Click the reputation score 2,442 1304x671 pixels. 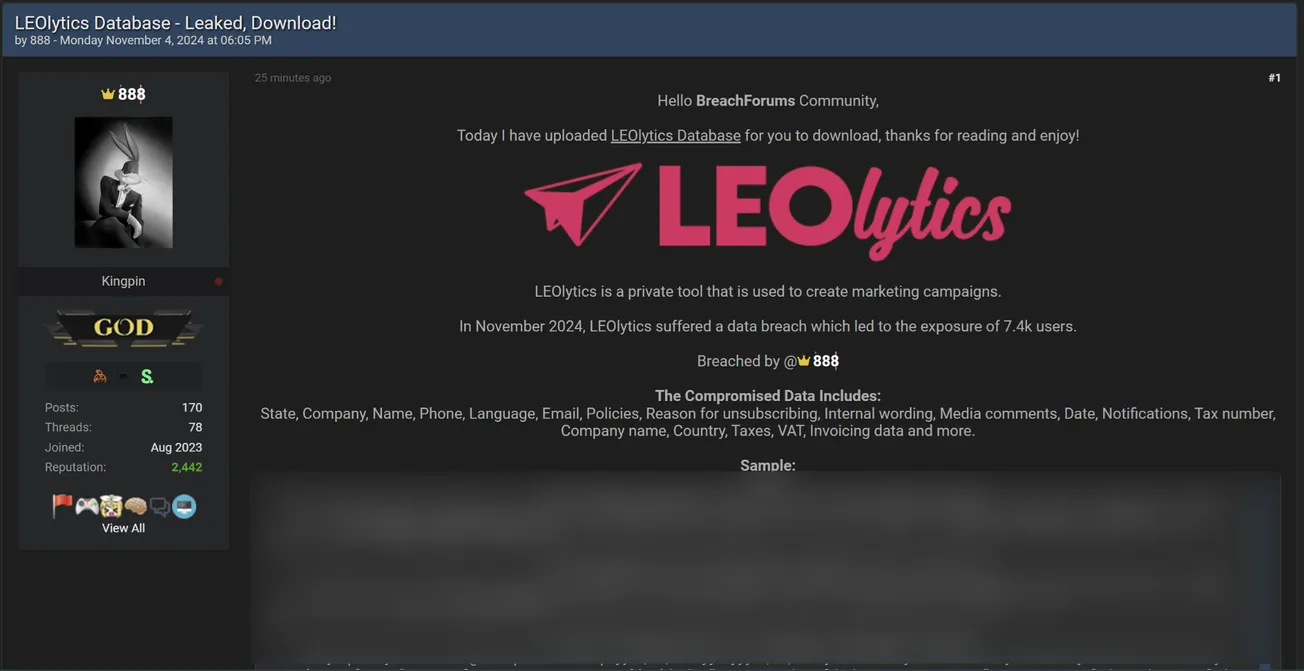187,467
